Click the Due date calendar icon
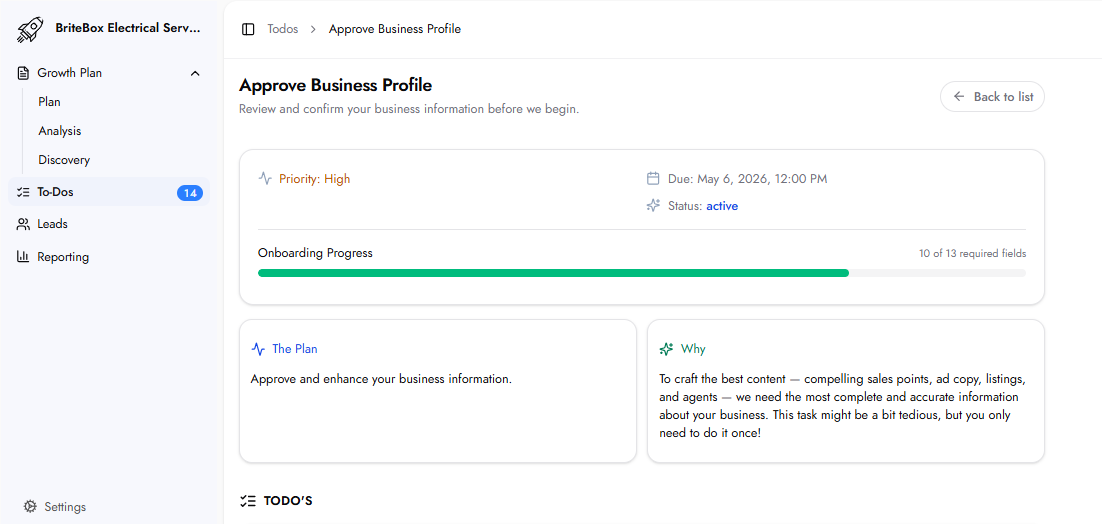This screenshot has height=524, width=1102. pyautogui.click(x=653, y=179)
